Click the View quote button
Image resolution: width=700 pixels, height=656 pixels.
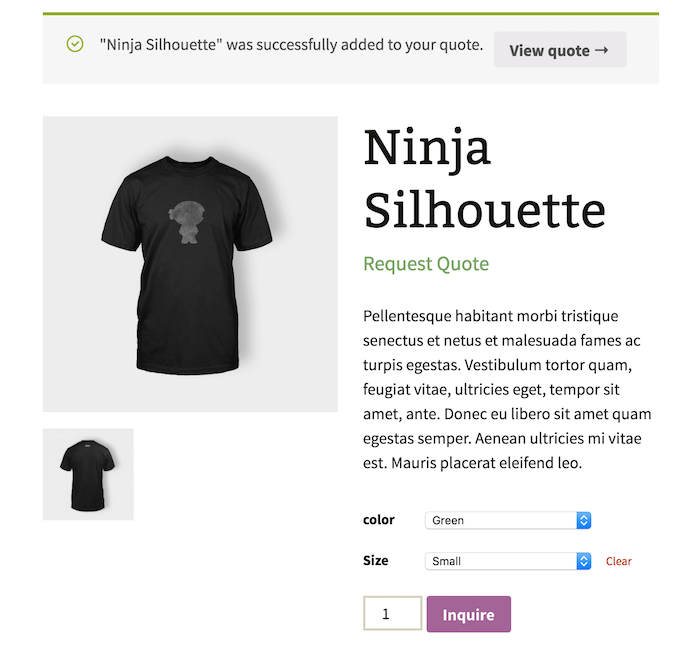coord(560,50)
